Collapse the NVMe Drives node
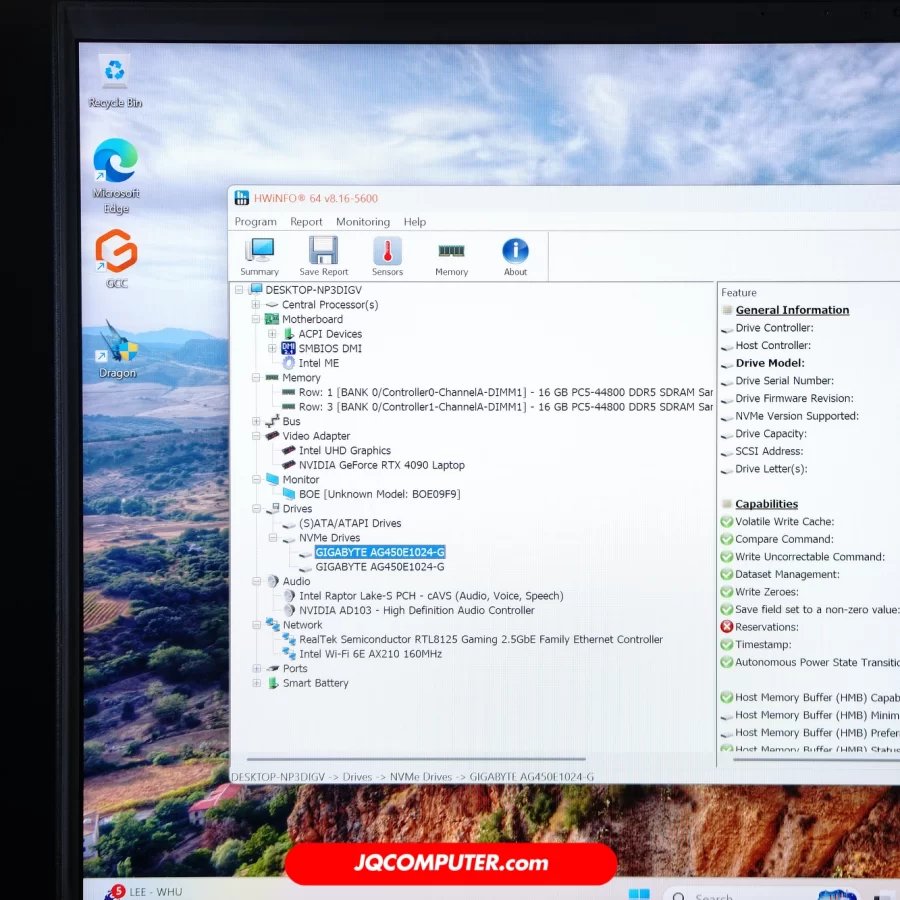 click(x=273, y=538)
